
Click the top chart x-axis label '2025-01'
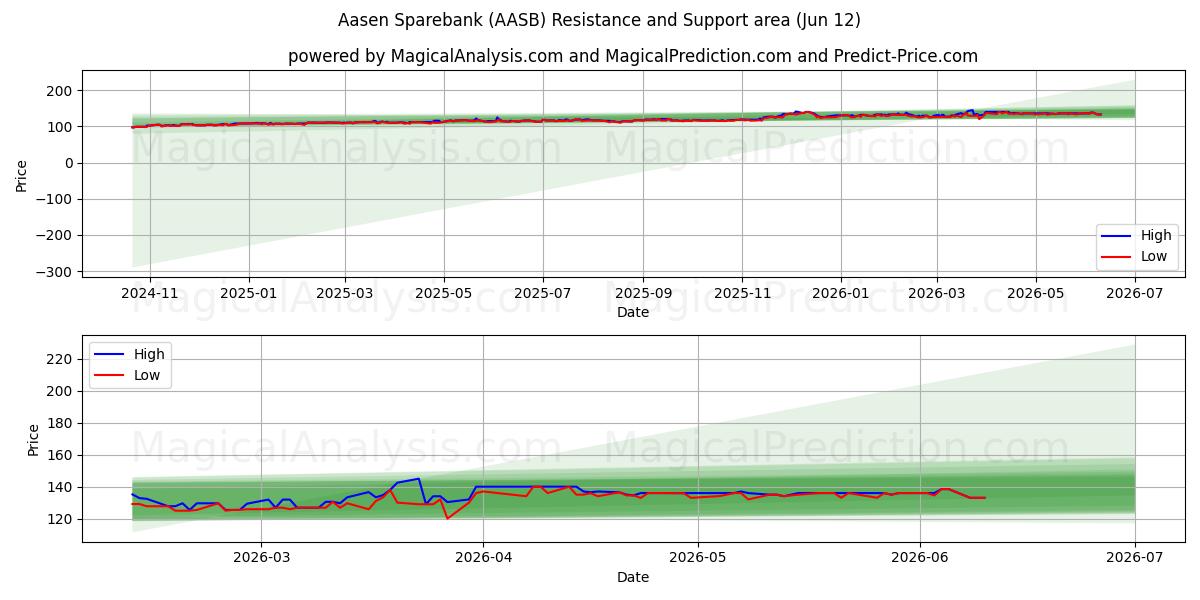(x=248, y=294)
